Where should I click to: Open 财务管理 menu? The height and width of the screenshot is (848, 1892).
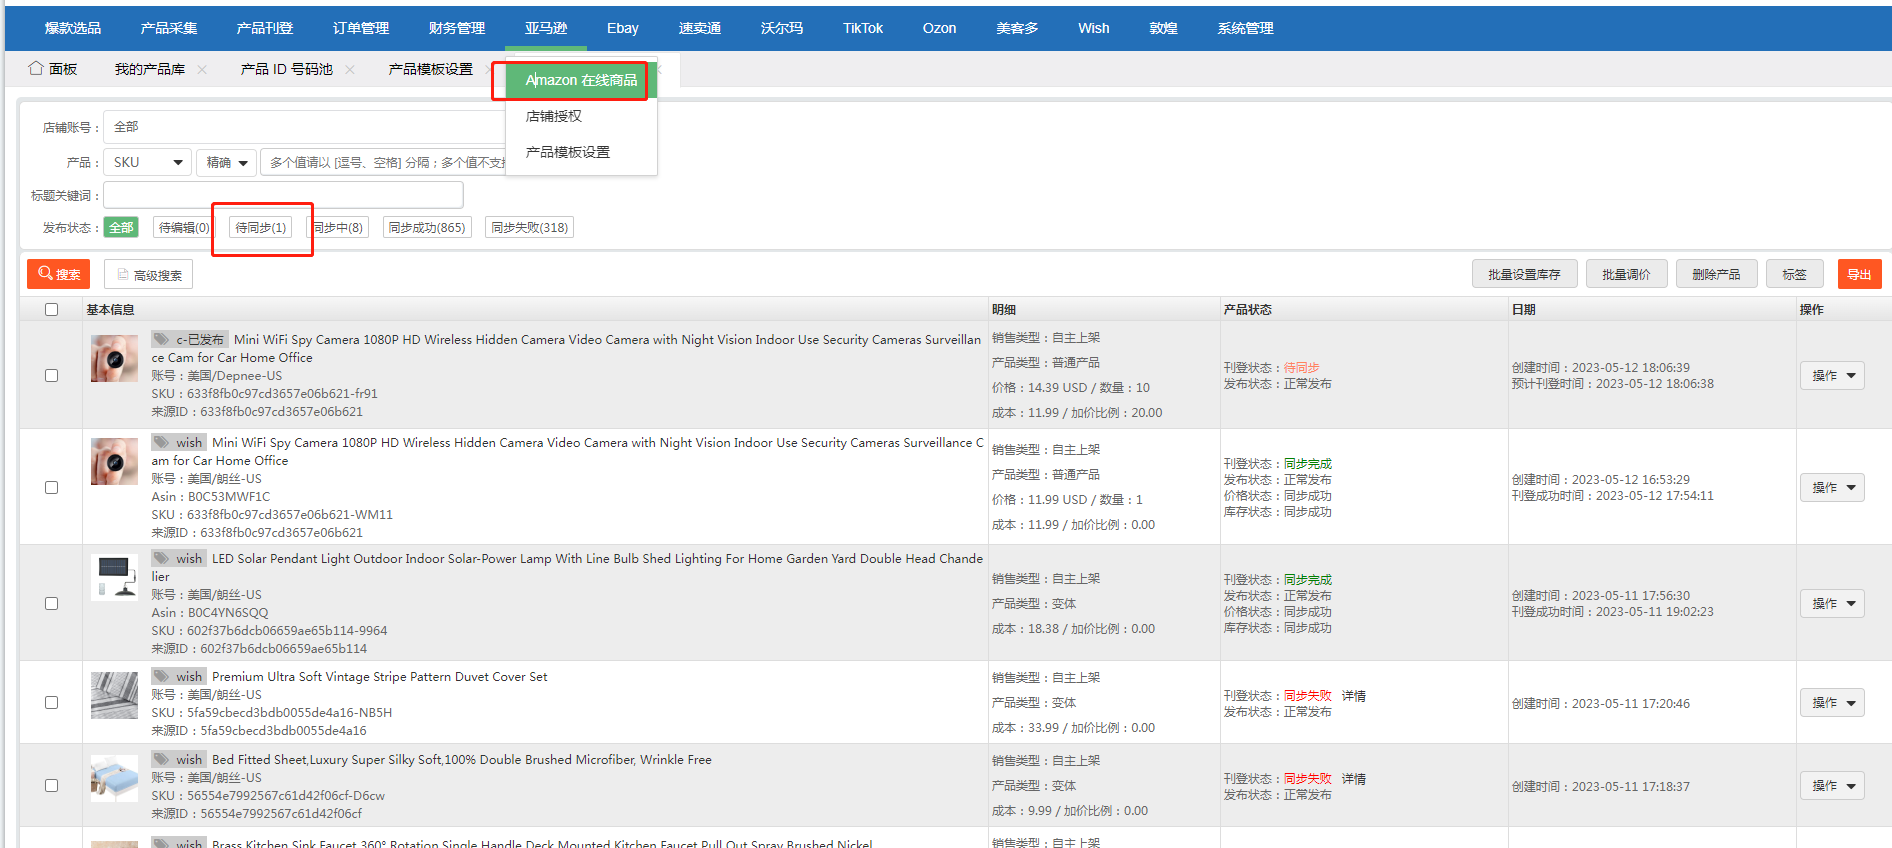(457, 28)
